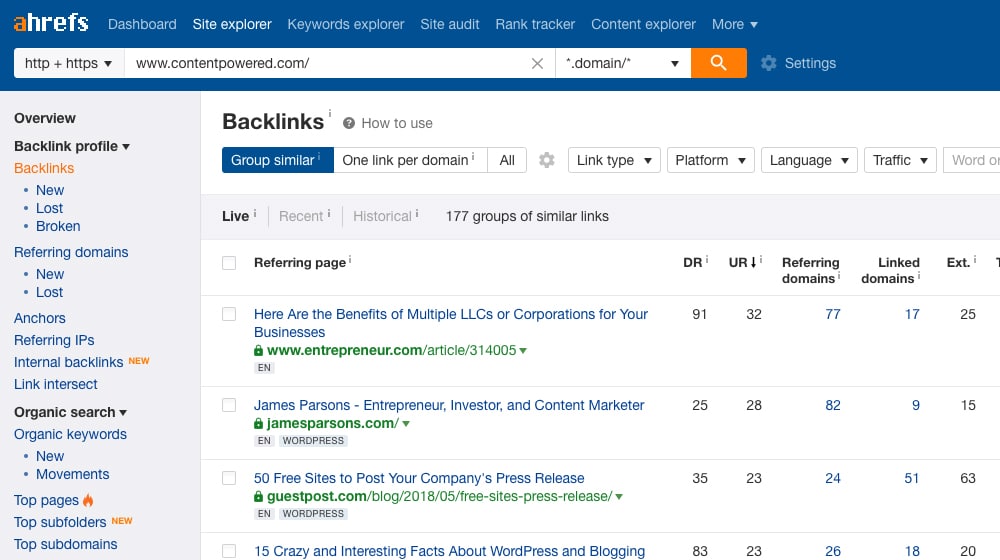
Task: Check the 50 Free Sites row checkbox
Action: pos(229,478)
